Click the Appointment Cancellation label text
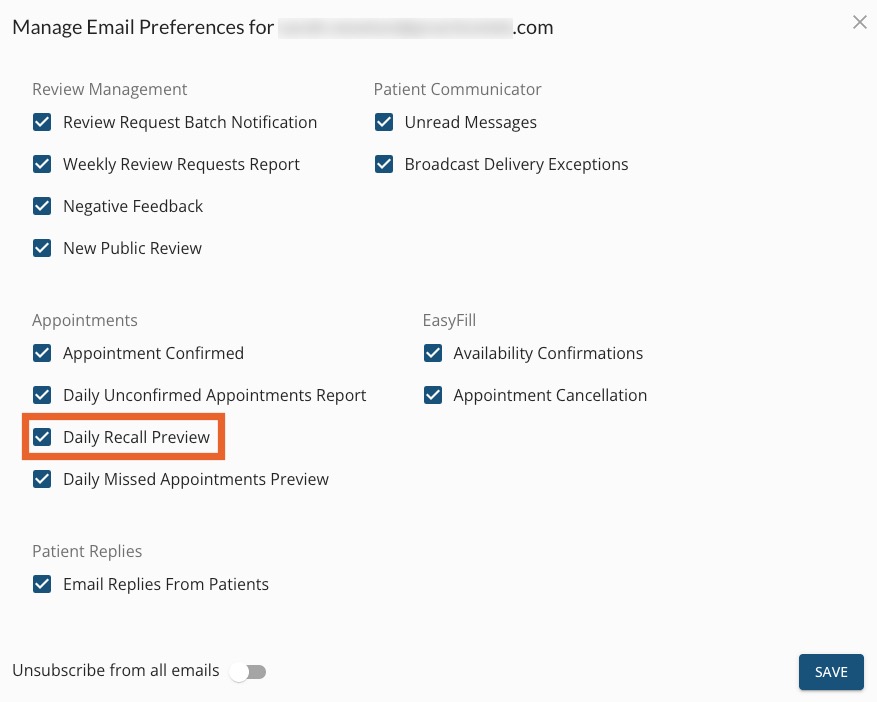The height and width of the screenshot is (702, 877). tap(550, 395)
